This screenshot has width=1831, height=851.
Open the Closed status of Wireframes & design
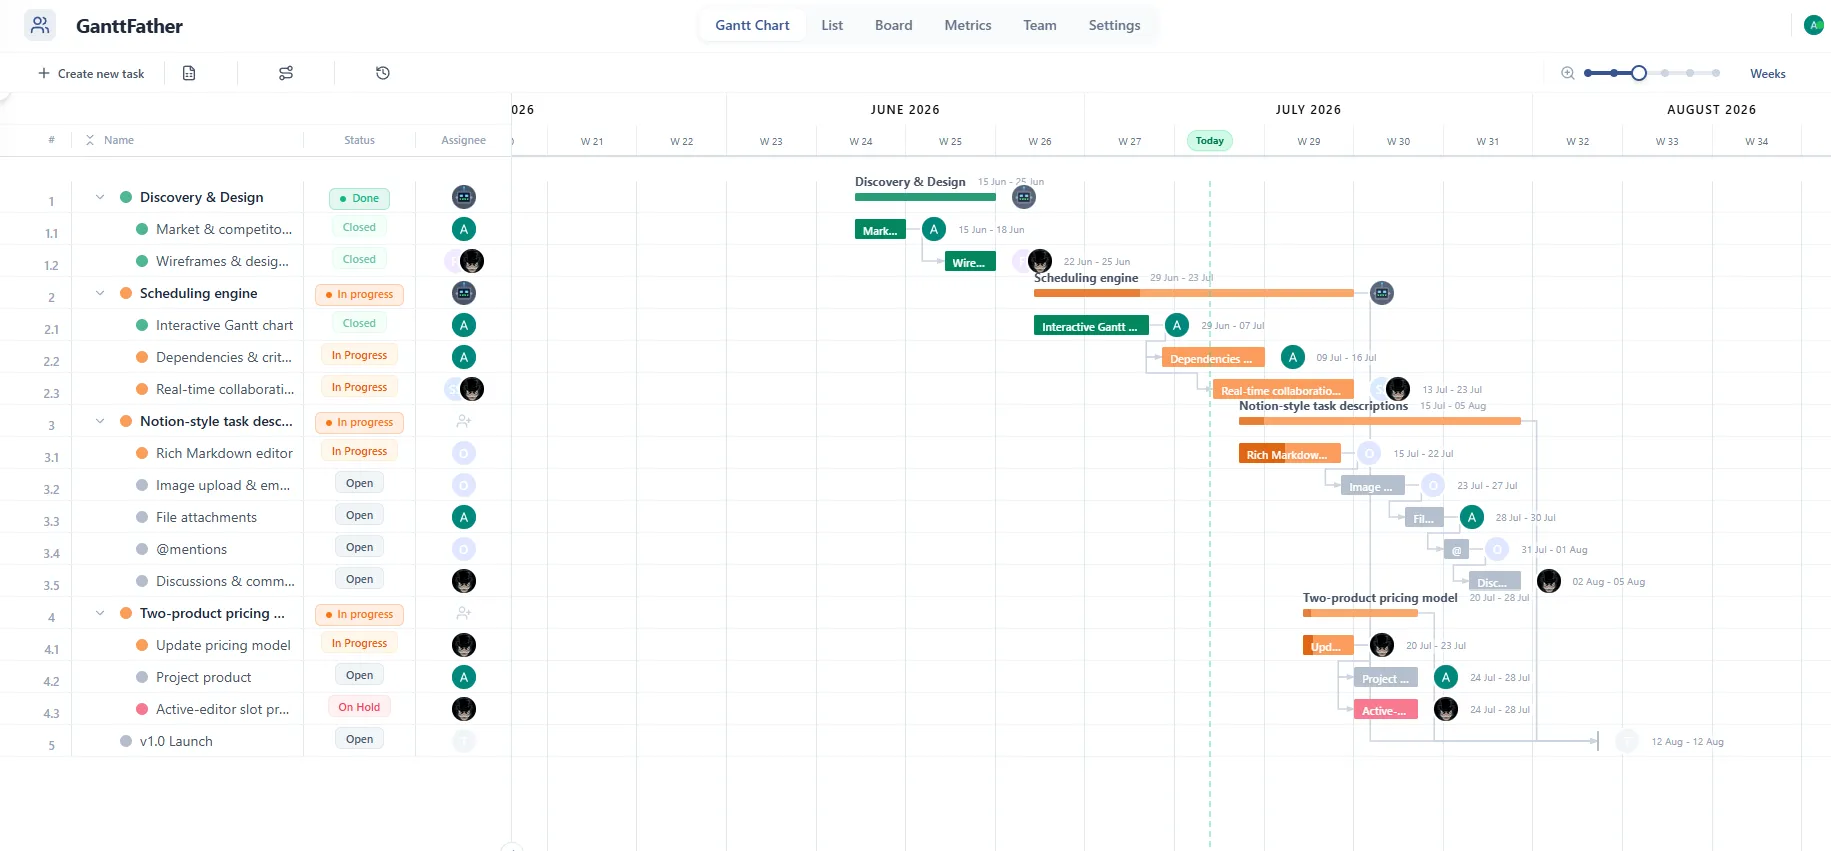pyautogui.click(x=359, y=259)
